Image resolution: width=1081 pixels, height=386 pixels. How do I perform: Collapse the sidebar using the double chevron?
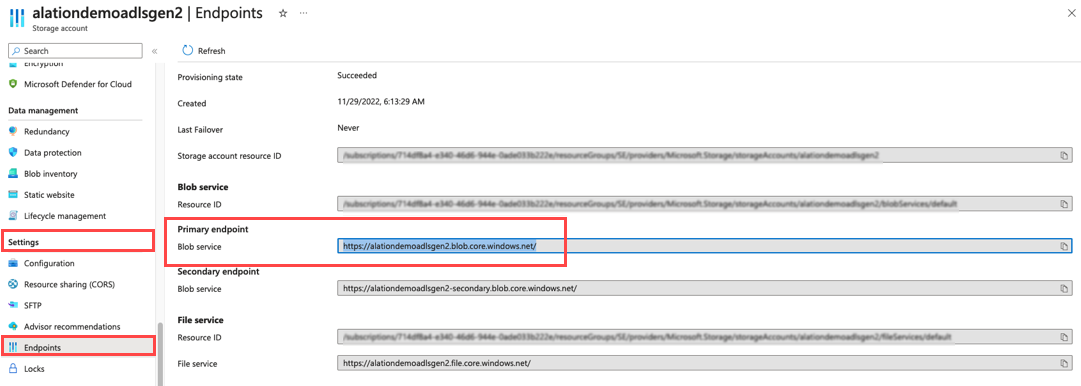click(x=154, y=51)
